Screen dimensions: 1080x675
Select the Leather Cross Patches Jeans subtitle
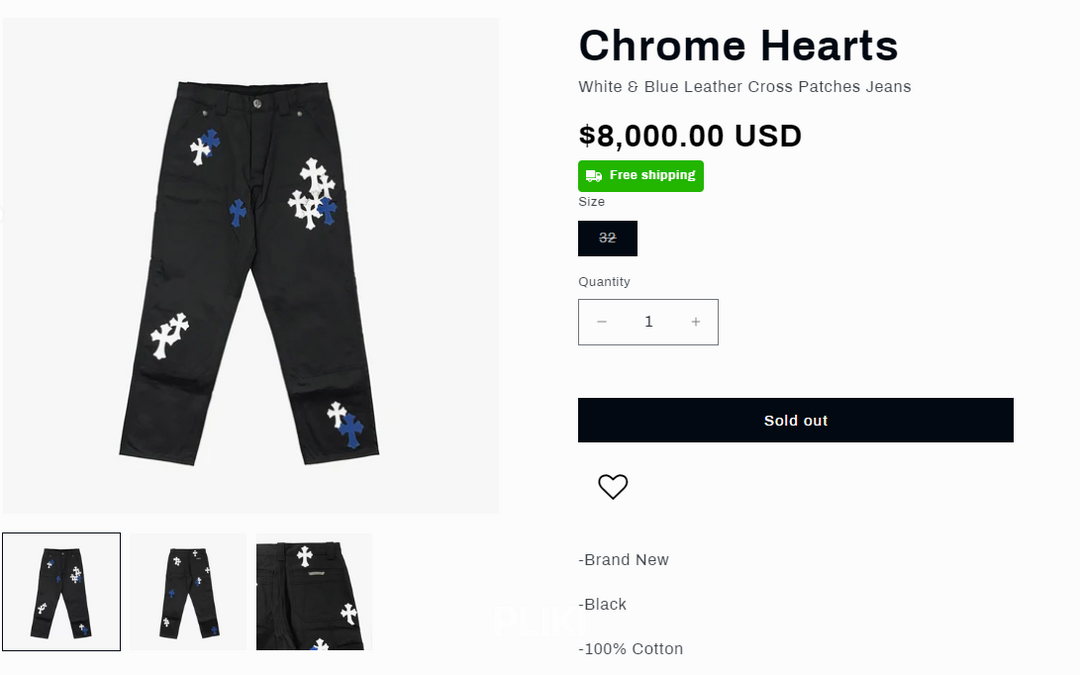(744, 87)
